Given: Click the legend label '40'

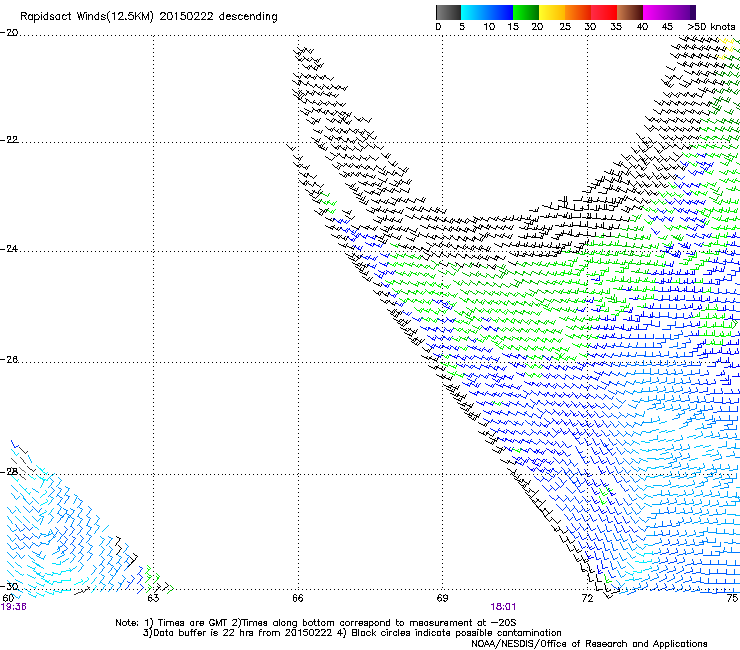Looking at the screenshot, I should 642,27.
